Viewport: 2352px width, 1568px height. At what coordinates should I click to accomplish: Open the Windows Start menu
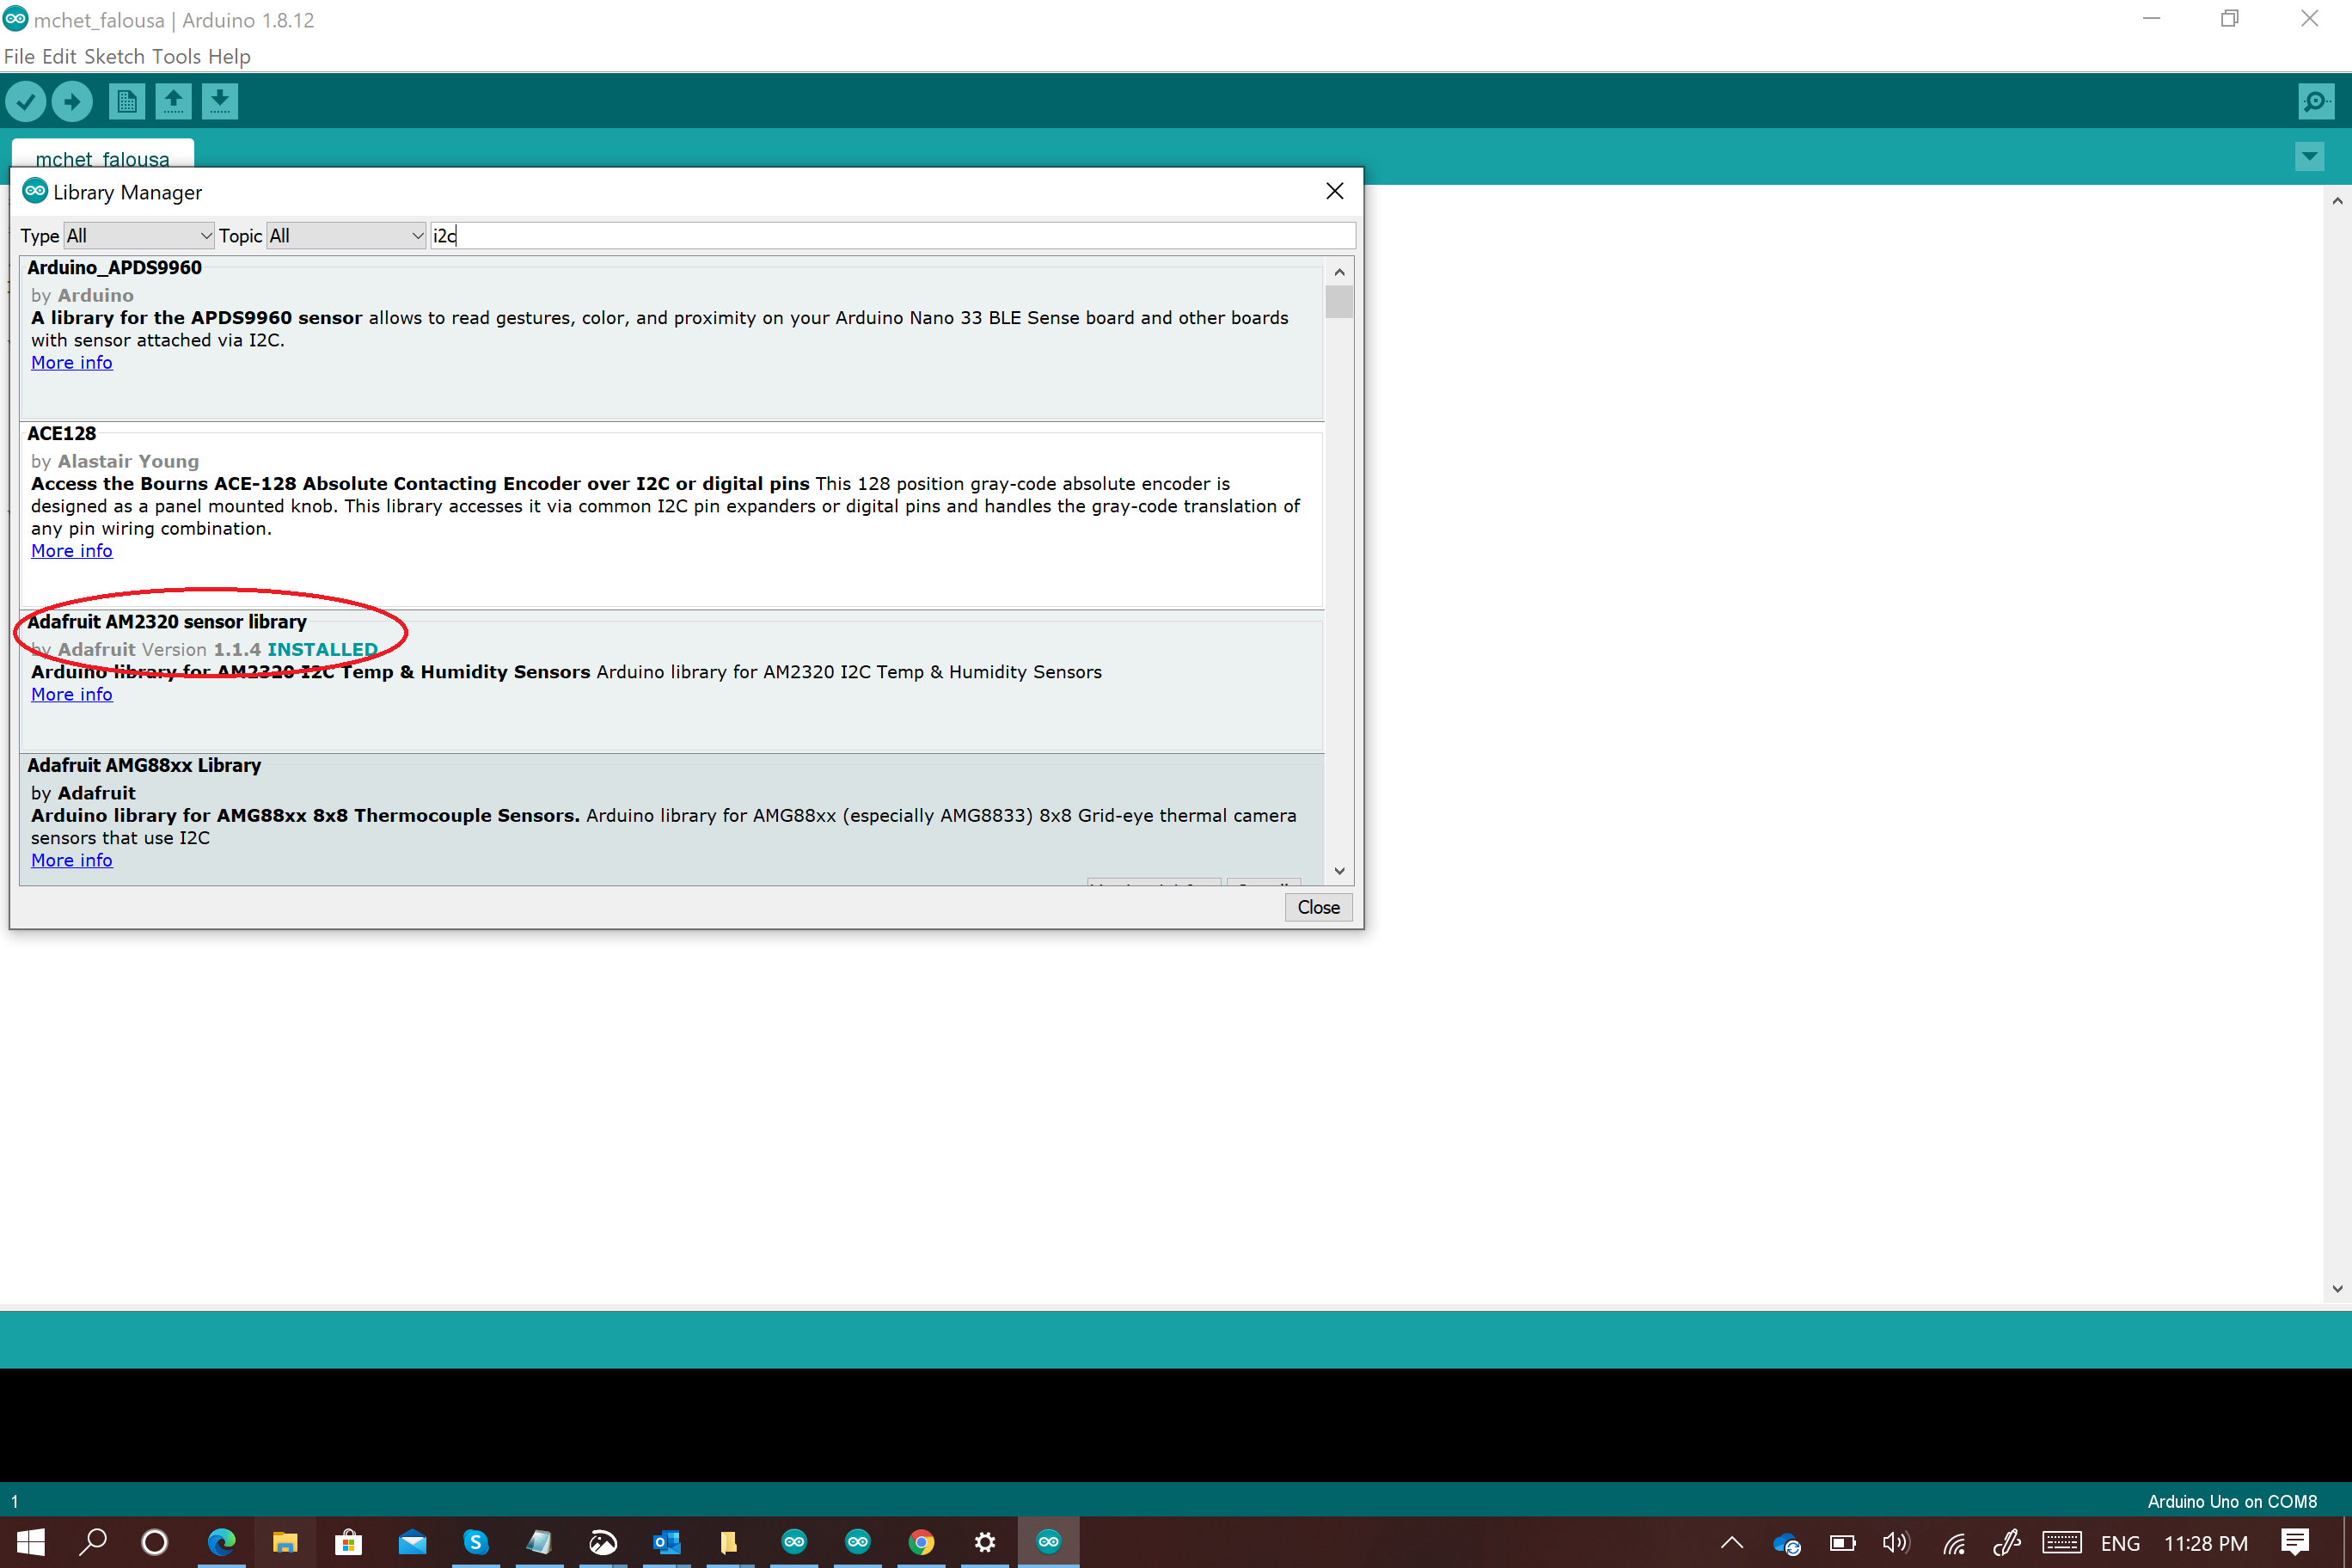pos(30,1542)
